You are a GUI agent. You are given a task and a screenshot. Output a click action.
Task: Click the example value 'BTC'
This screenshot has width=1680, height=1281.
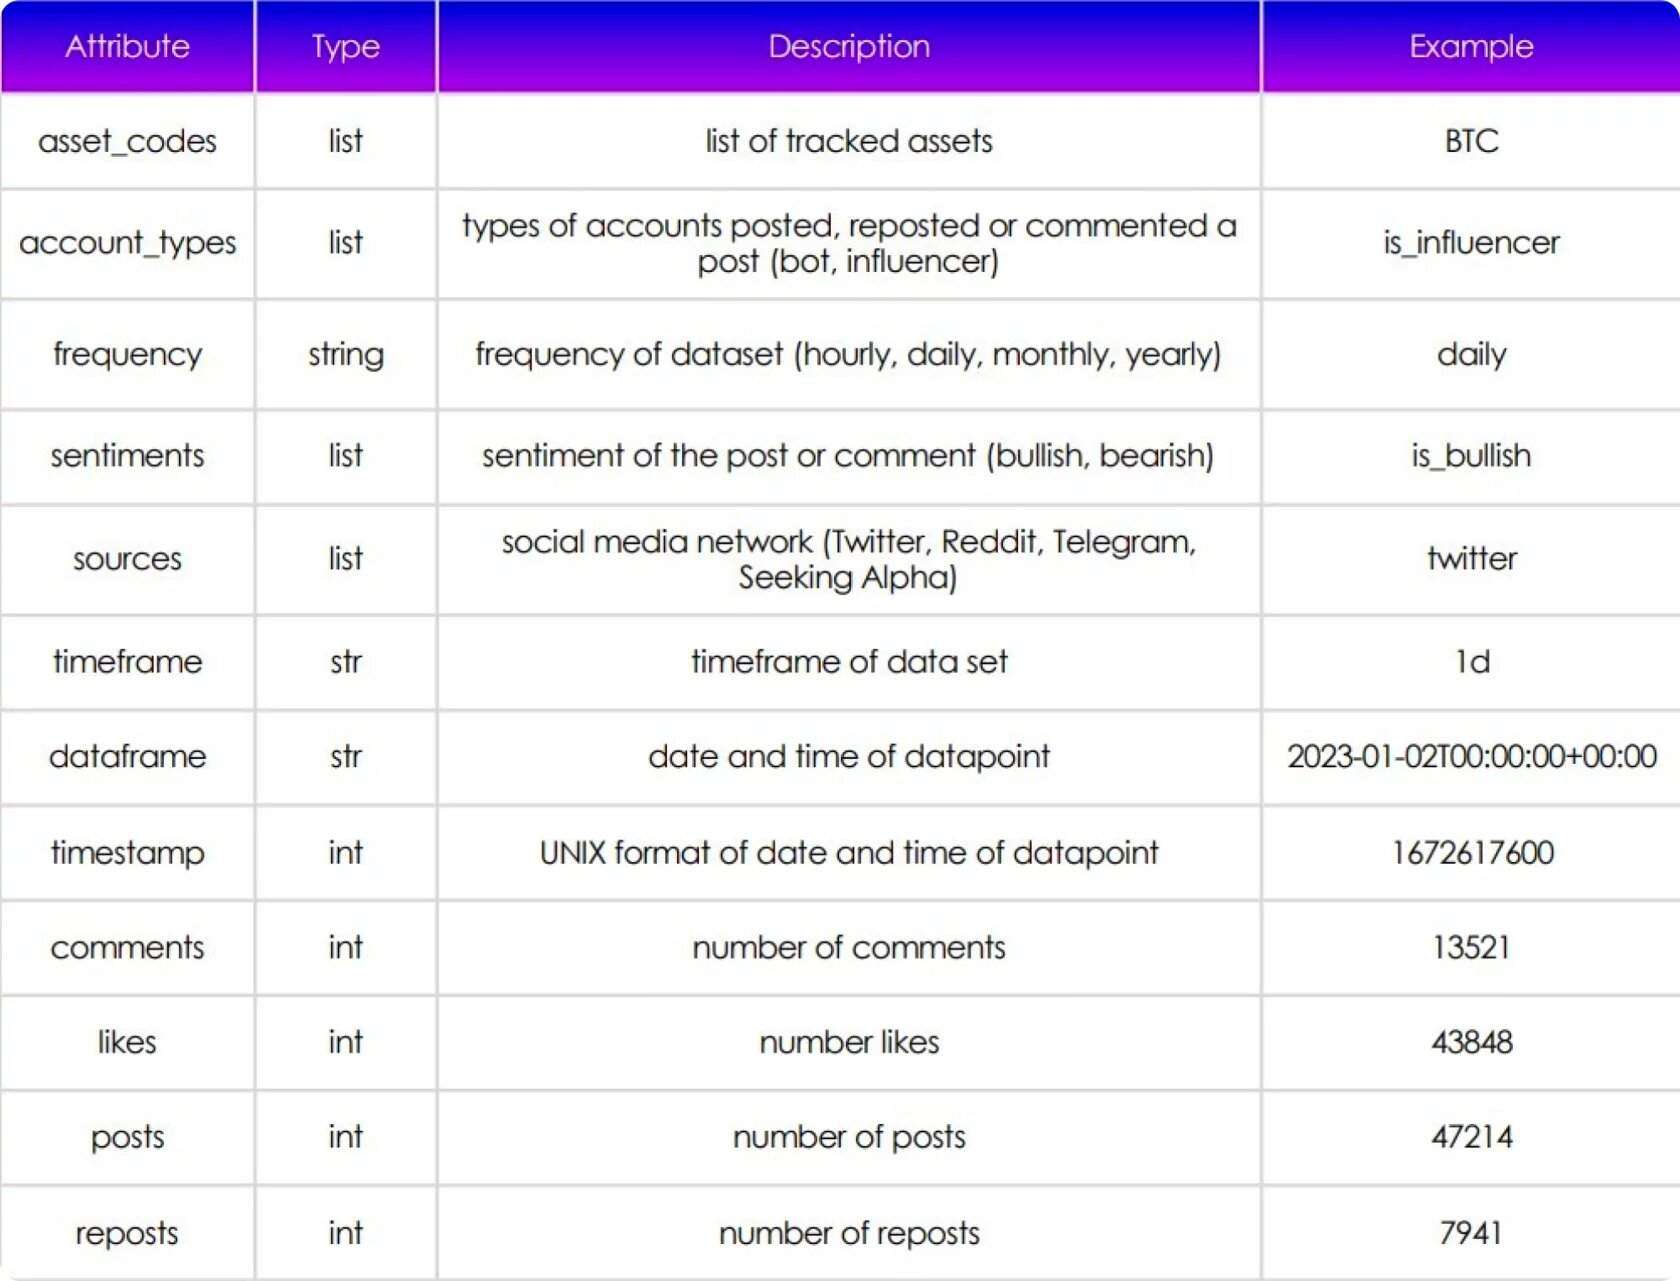coord(1471,141)
